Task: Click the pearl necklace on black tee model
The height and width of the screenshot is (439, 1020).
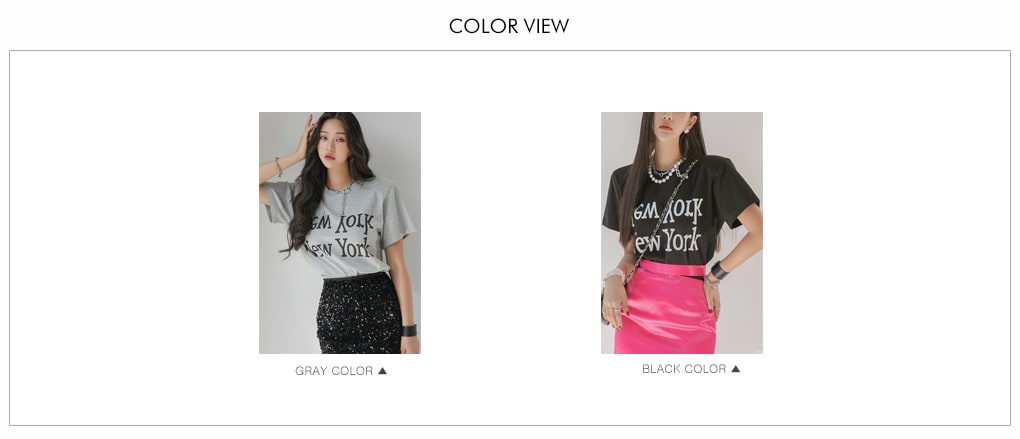Action: coord(665,170)
